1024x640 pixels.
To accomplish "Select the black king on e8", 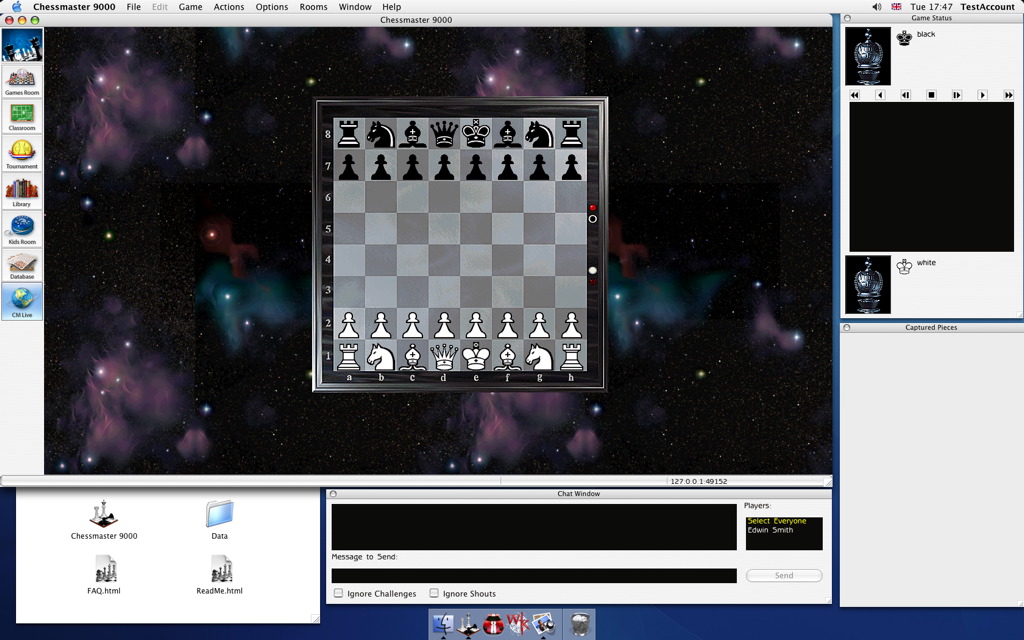I will point(476,134).
